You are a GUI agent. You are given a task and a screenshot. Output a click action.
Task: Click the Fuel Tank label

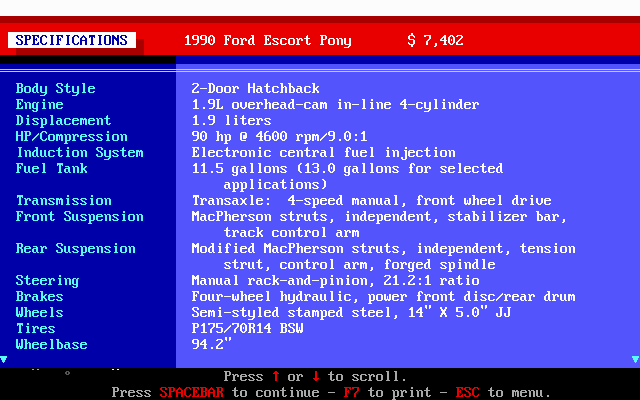click(x=51, y=169)
